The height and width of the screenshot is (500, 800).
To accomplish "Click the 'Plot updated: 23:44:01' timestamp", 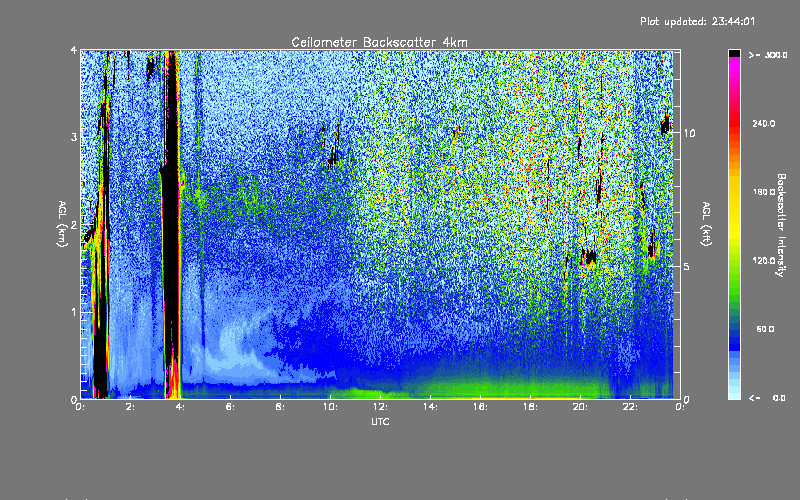I will (x=697, y=21).
